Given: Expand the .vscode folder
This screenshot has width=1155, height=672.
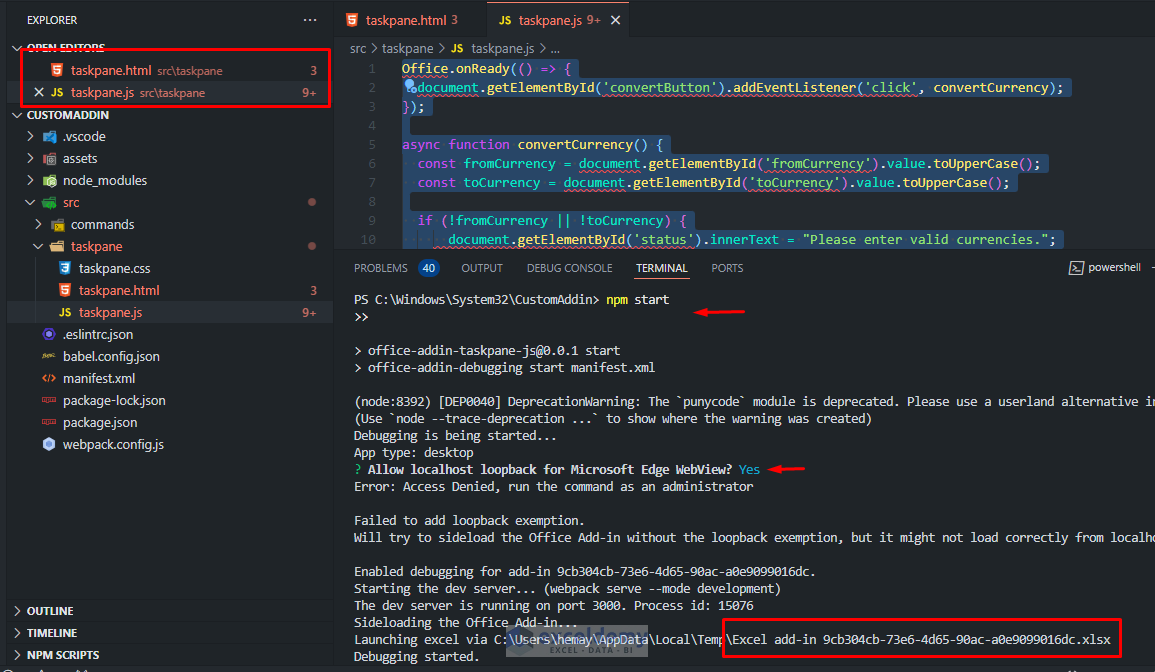Looking at the screenshot, I should [x=30, y=136].
